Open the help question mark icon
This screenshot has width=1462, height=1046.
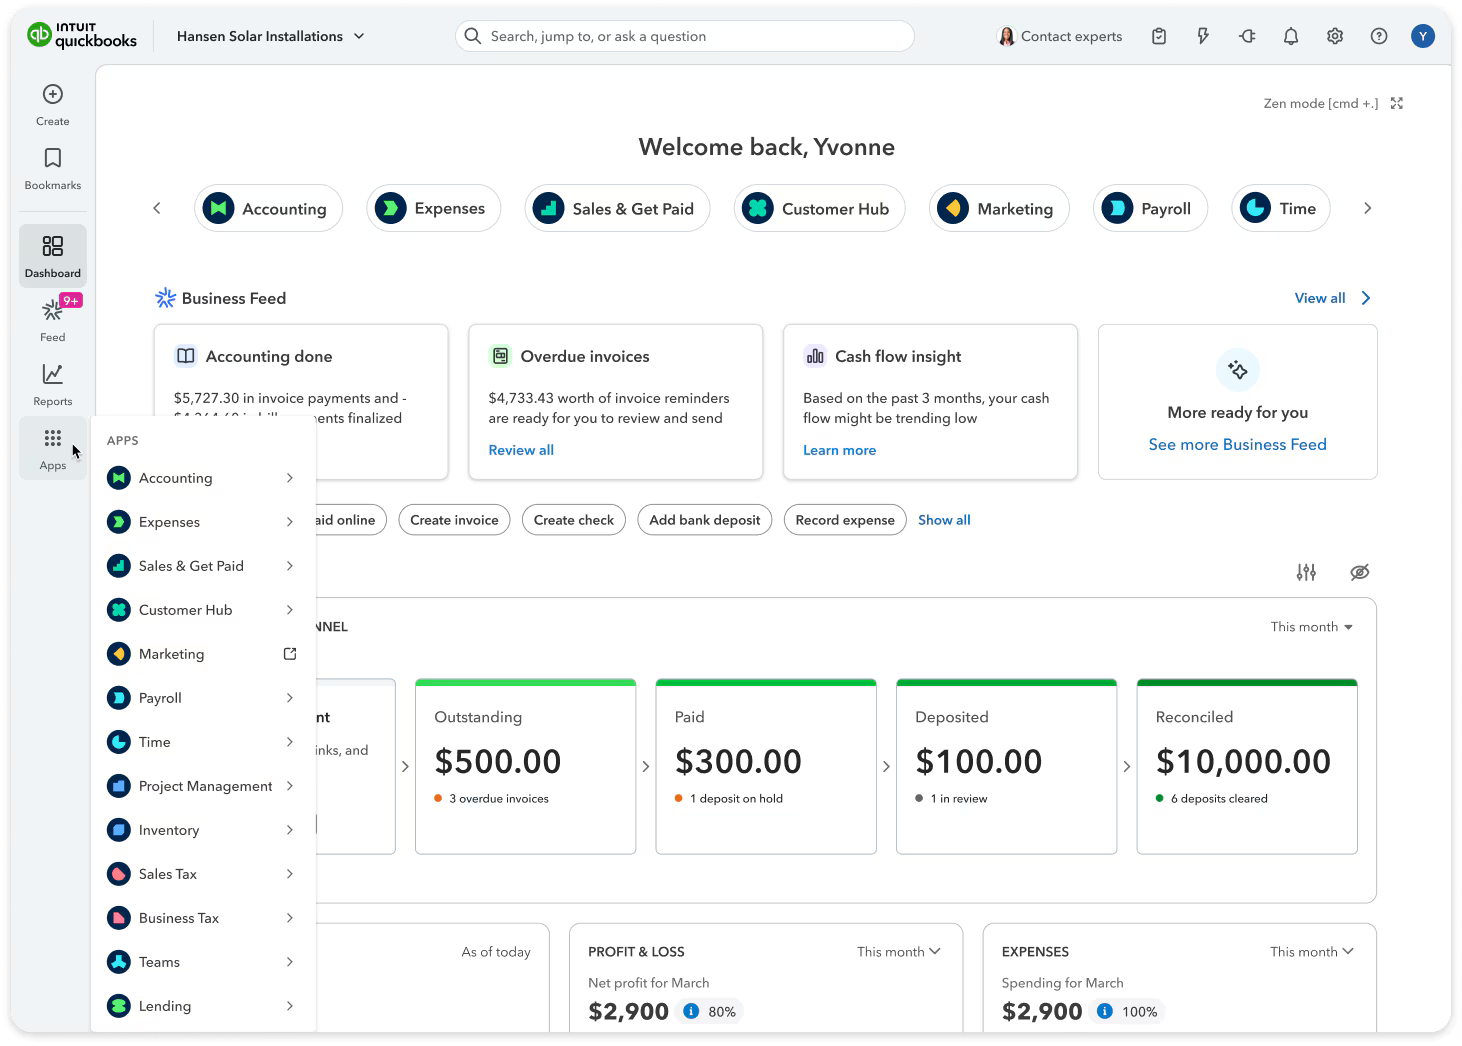(1379, 36)
